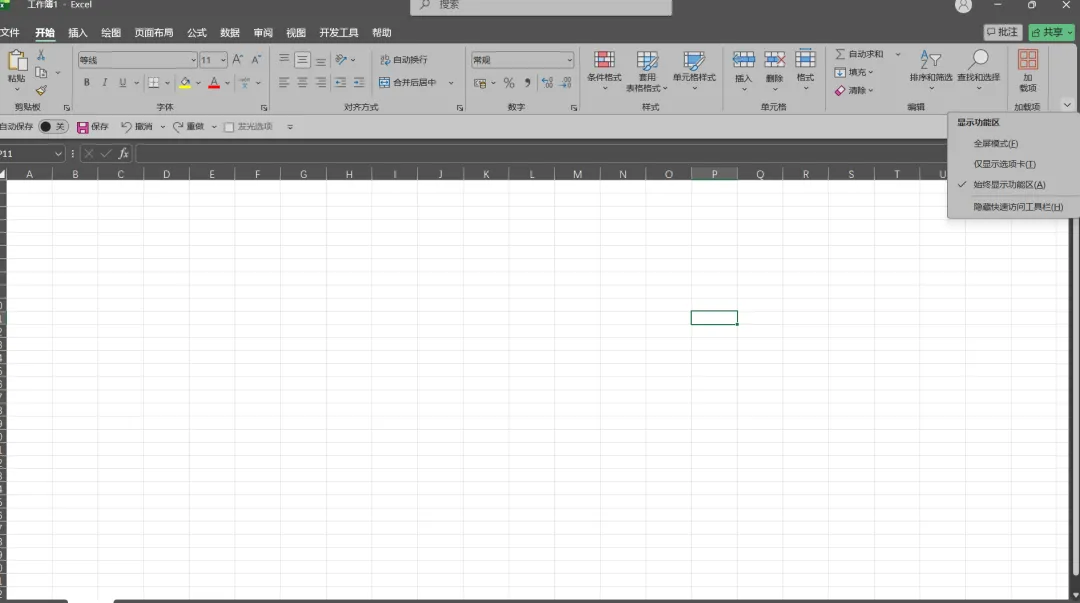Toggle AutoSave (自动保存) switch
Image resolution: width=1080 pixels, height=603 pixels.
click(53, 127)
